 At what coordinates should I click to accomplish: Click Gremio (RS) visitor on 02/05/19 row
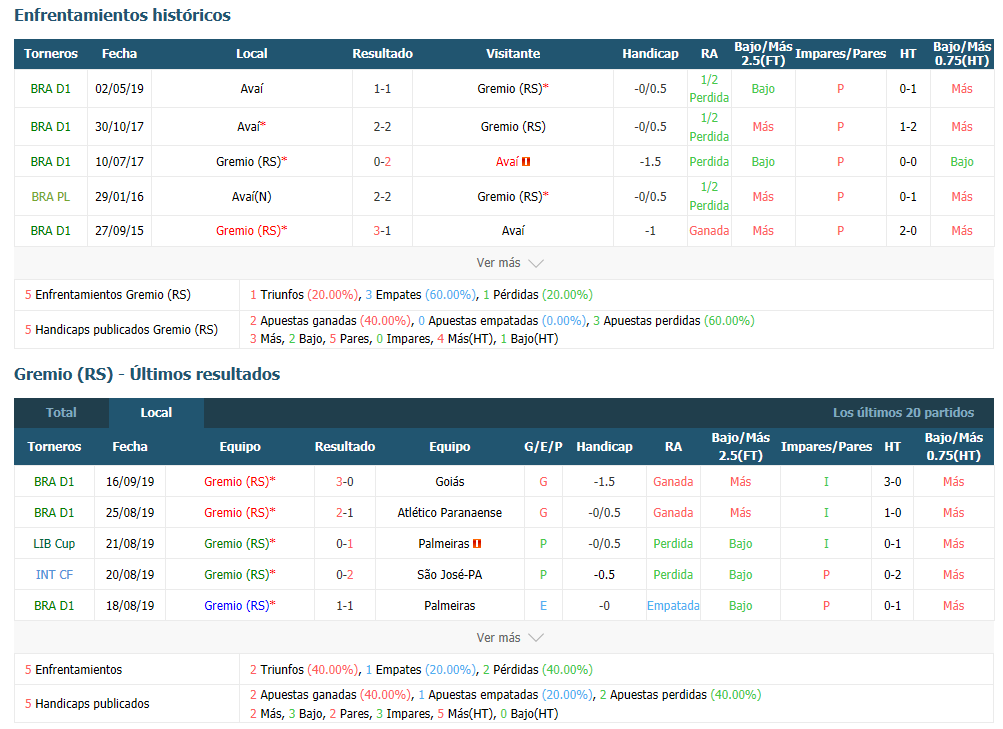tap(510, 89)
